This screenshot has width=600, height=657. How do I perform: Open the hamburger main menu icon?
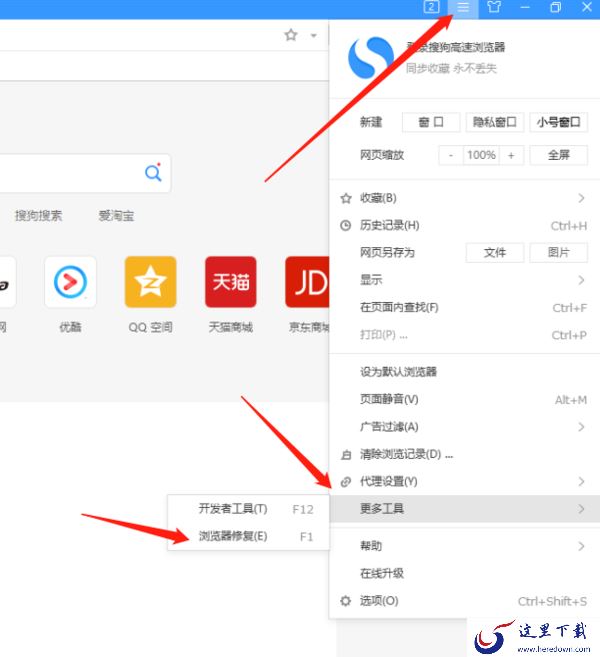coord(463,8)
